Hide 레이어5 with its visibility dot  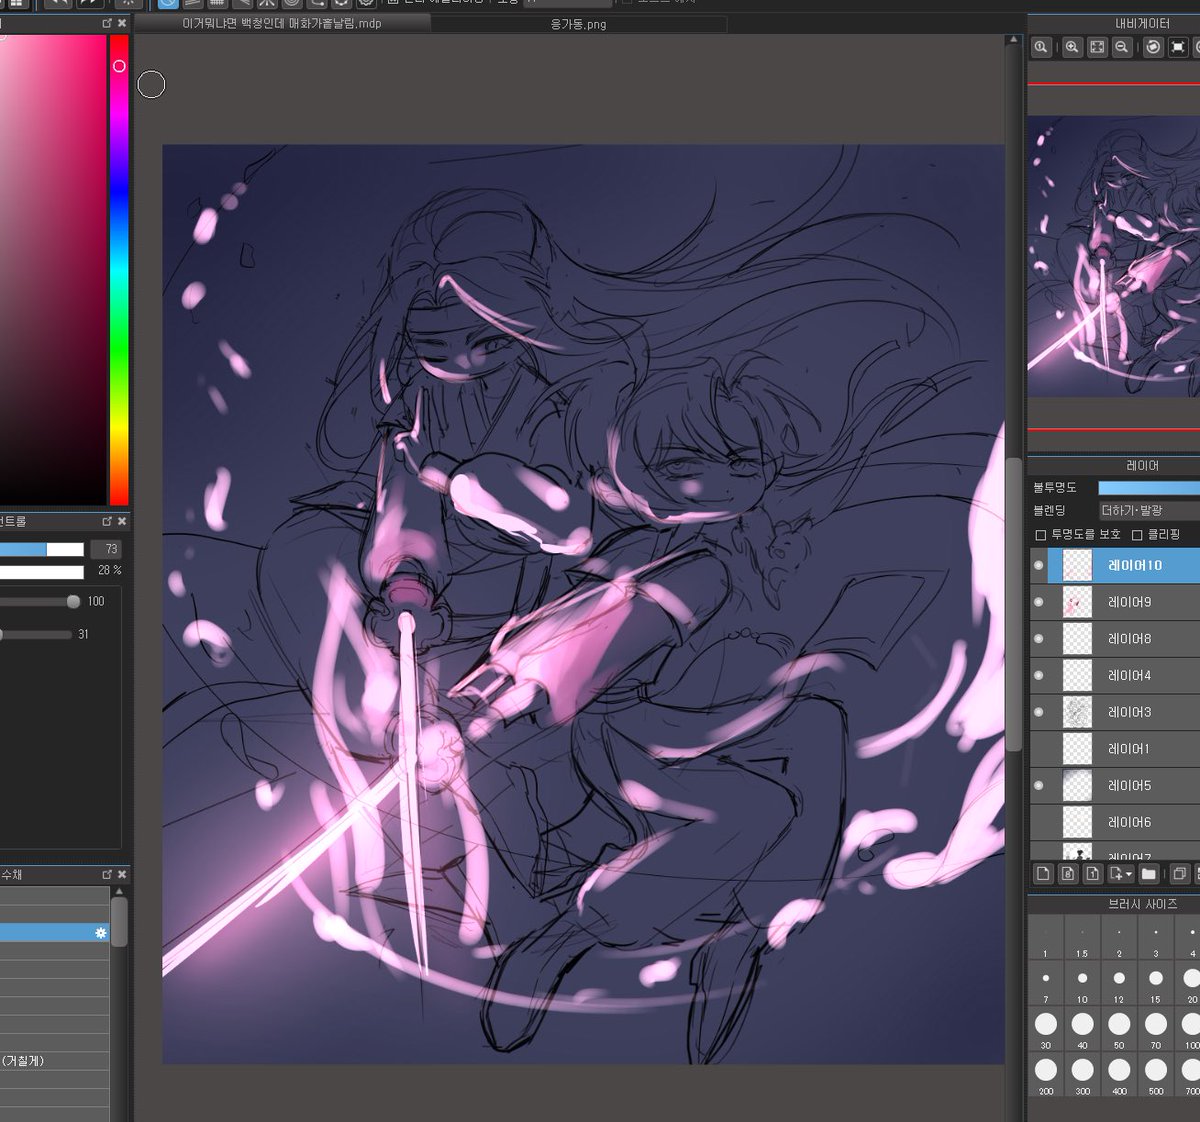click(x=1038, y=785)
